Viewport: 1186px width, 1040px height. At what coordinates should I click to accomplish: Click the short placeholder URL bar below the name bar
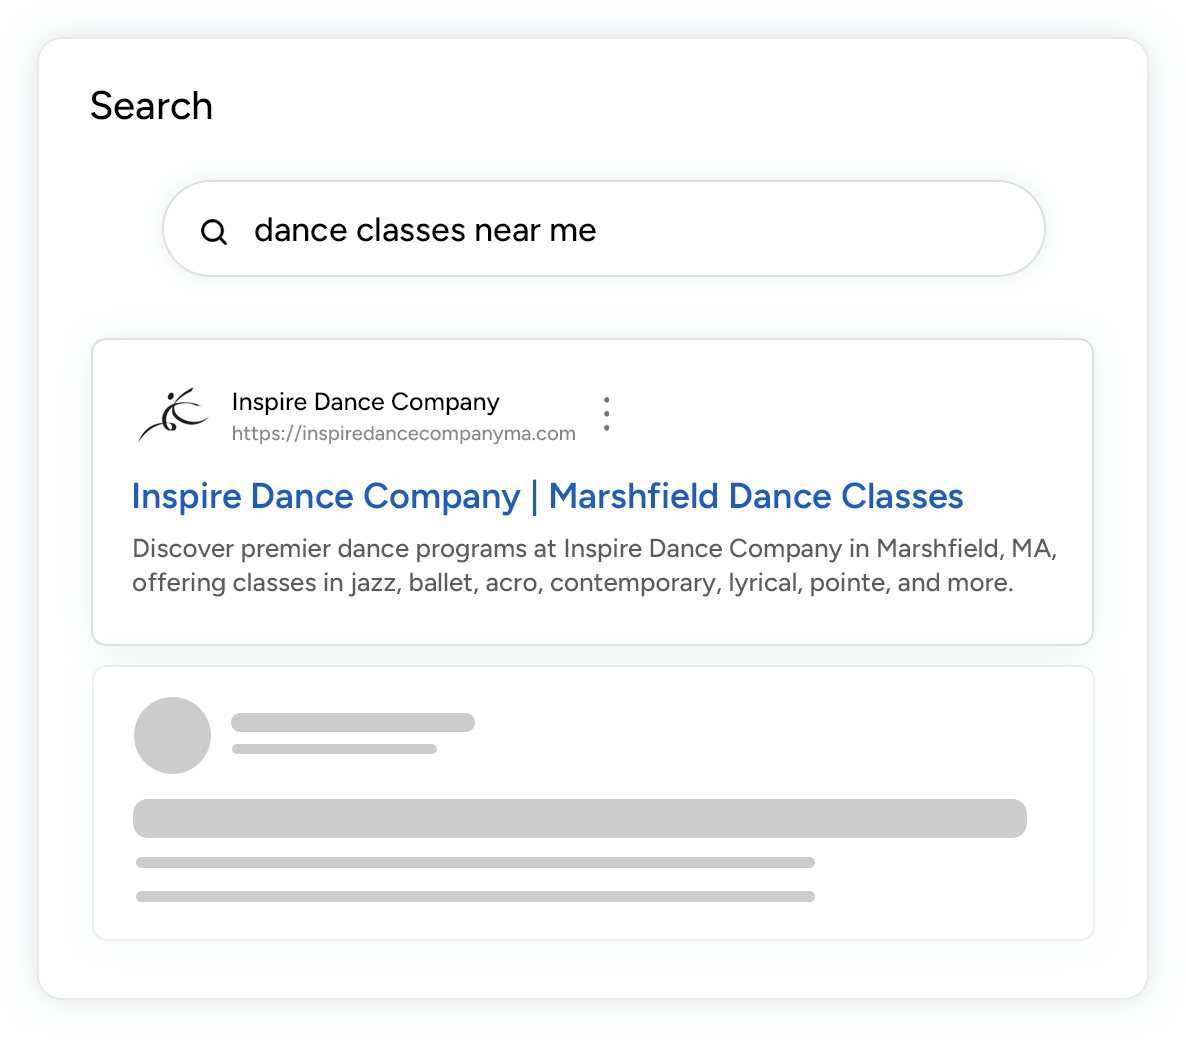pos(334,749)
